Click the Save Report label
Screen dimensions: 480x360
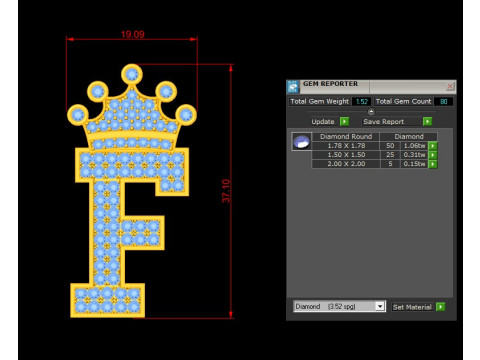[x=384, y=122]
